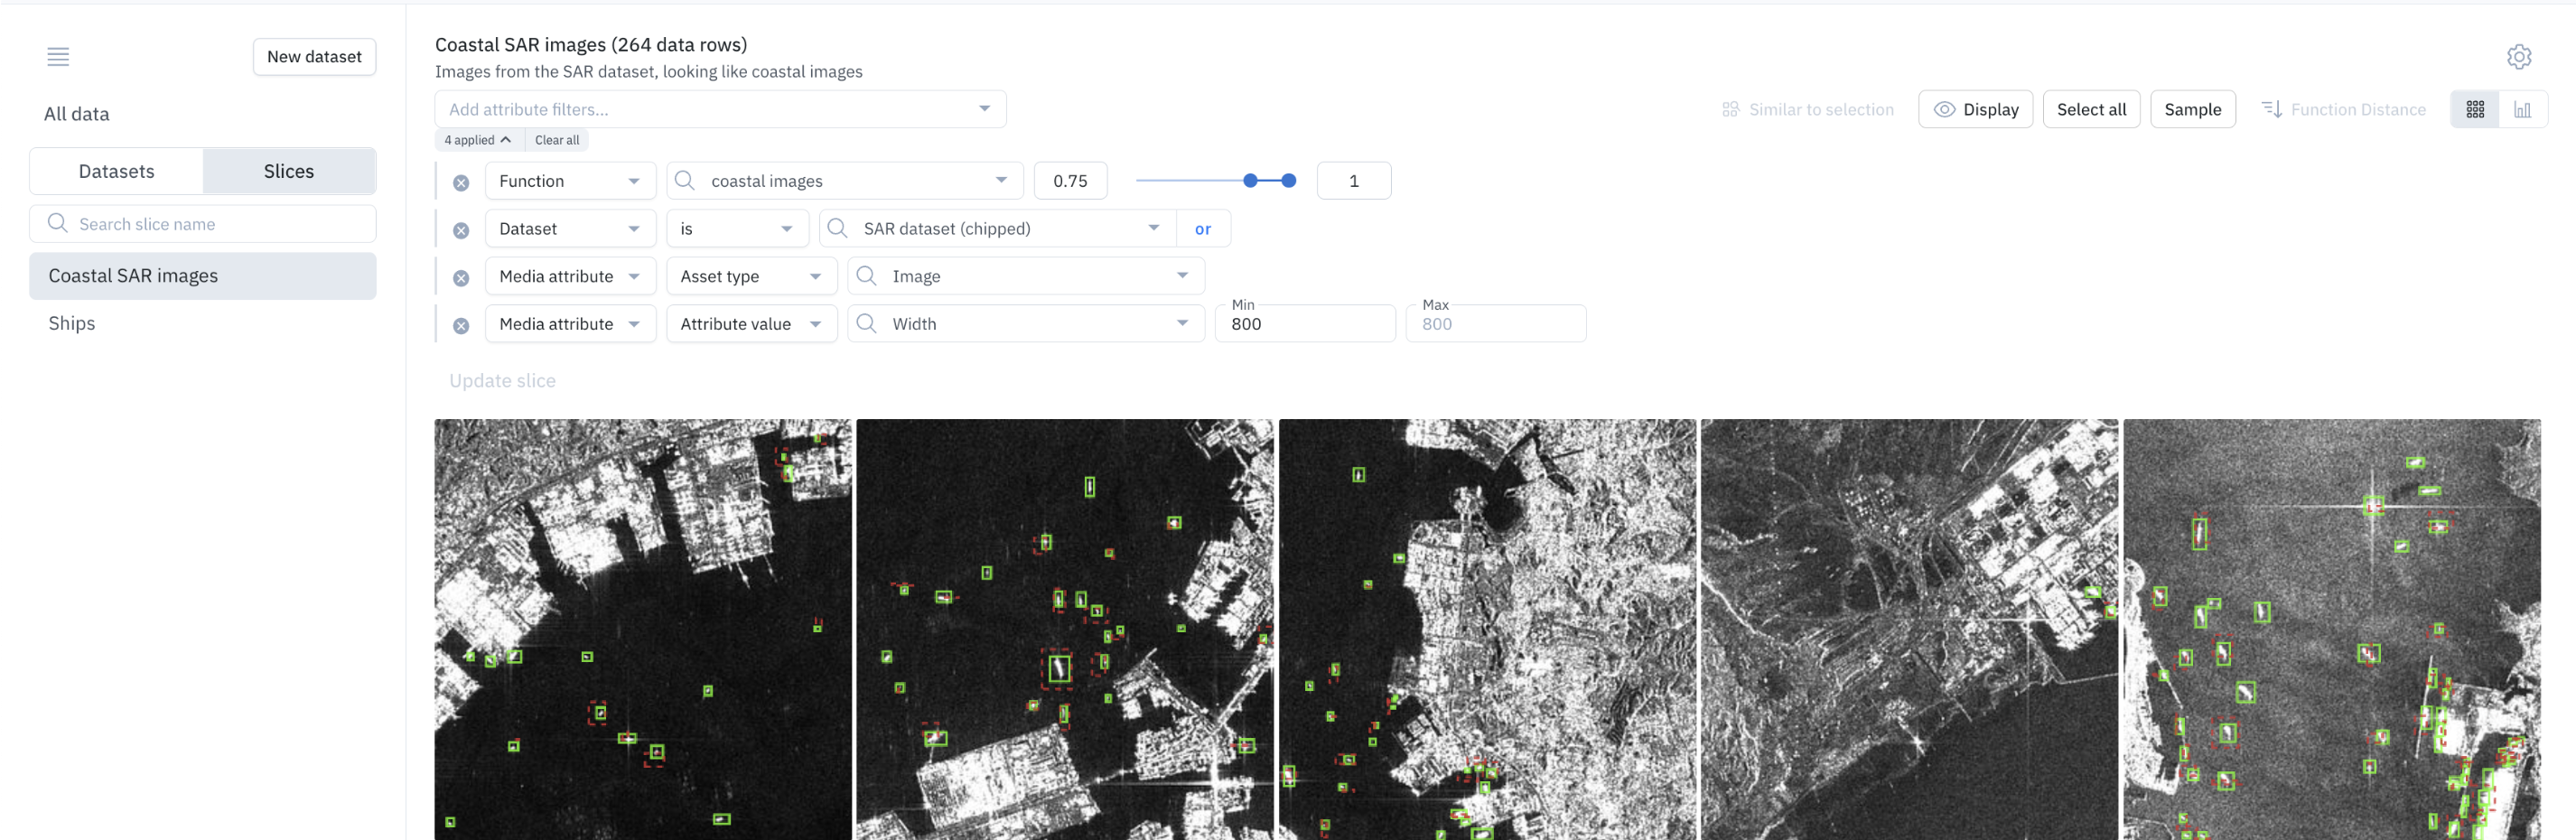The width and height of the screenshot is (2576, 840).
Task: Switch to the Datasets tab
Action: coord(116,171)
